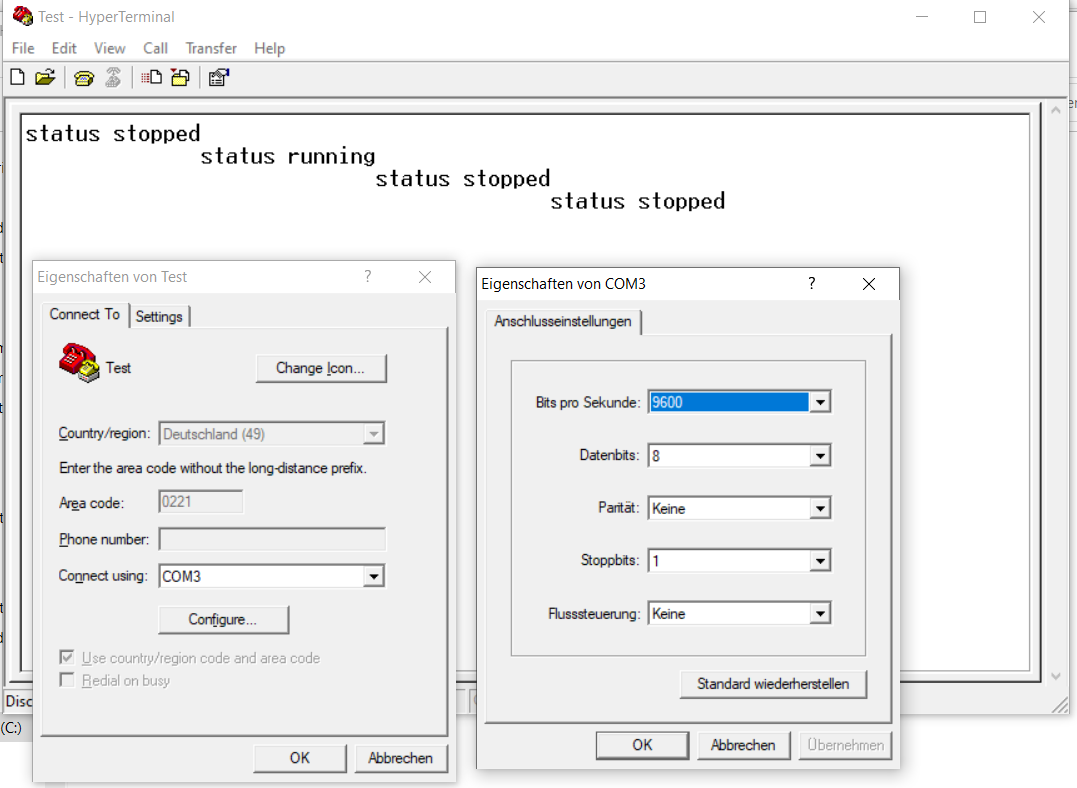Open the Stoppbits dropdown
This screenshot has height=788, width=1077.
click(x=820, y=561)
